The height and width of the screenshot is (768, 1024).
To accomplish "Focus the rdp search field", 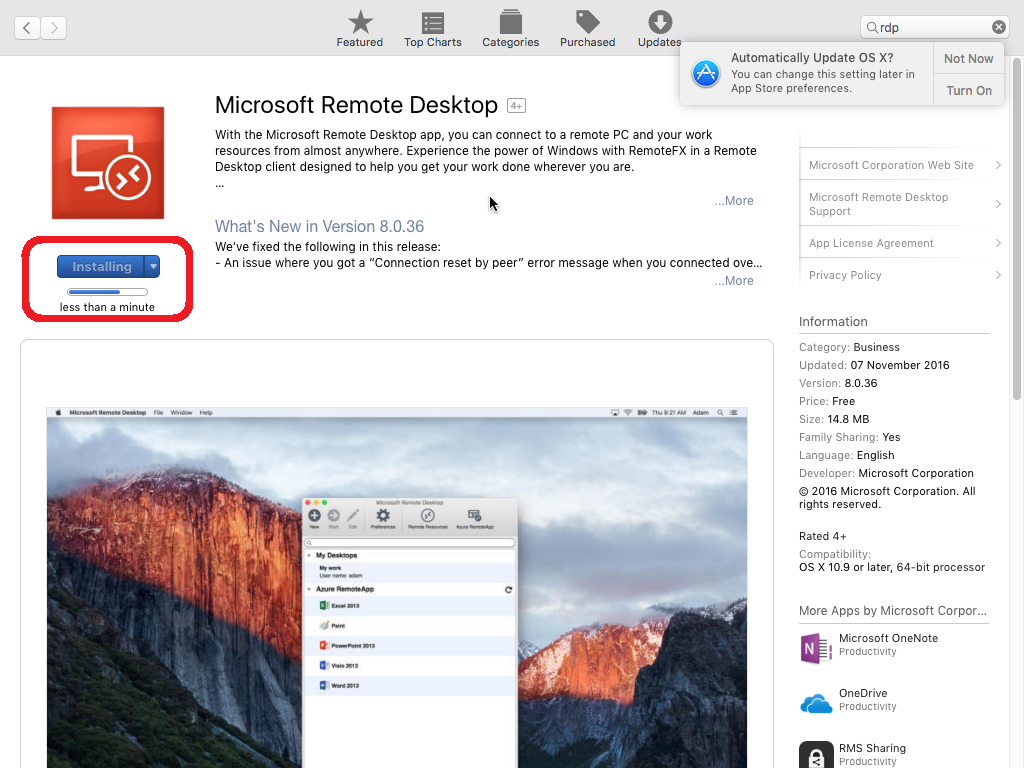I will click(935, 27).
